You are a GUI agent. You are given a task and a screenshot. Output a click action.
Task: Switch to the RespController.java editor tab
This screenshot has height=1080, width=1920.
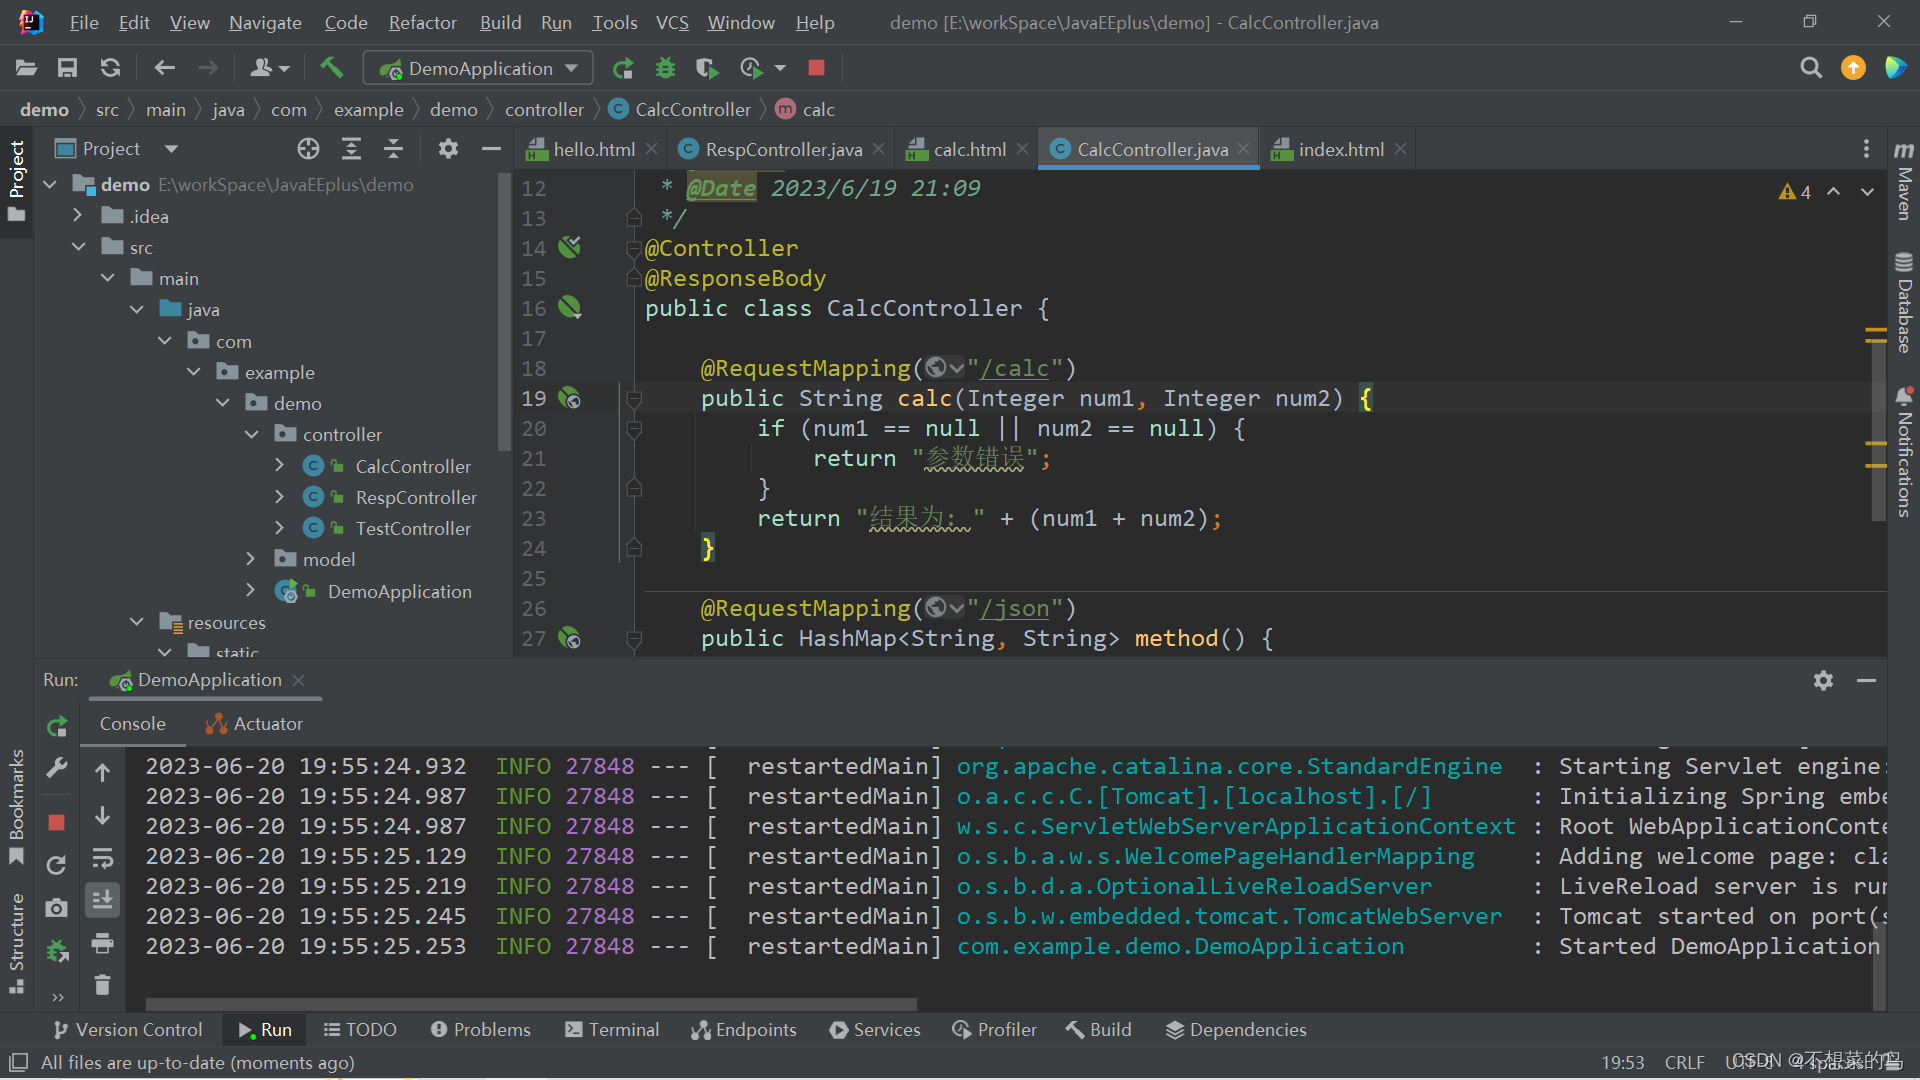[x=782, y=149]
